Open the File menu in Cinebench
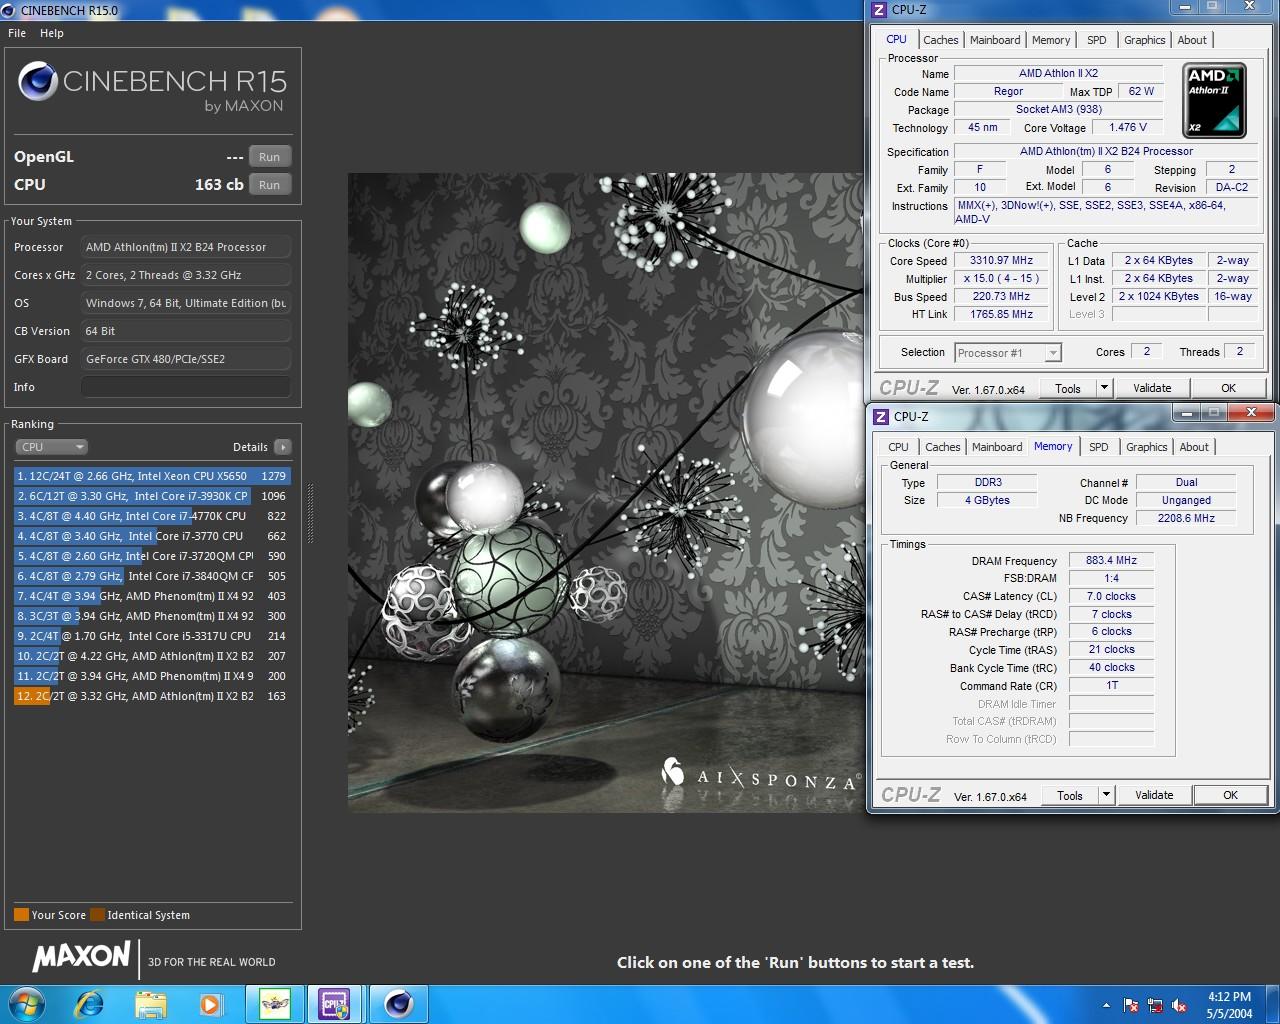Image resolution: width=1280 pixels, height=1024 pixels. (17, 33)
